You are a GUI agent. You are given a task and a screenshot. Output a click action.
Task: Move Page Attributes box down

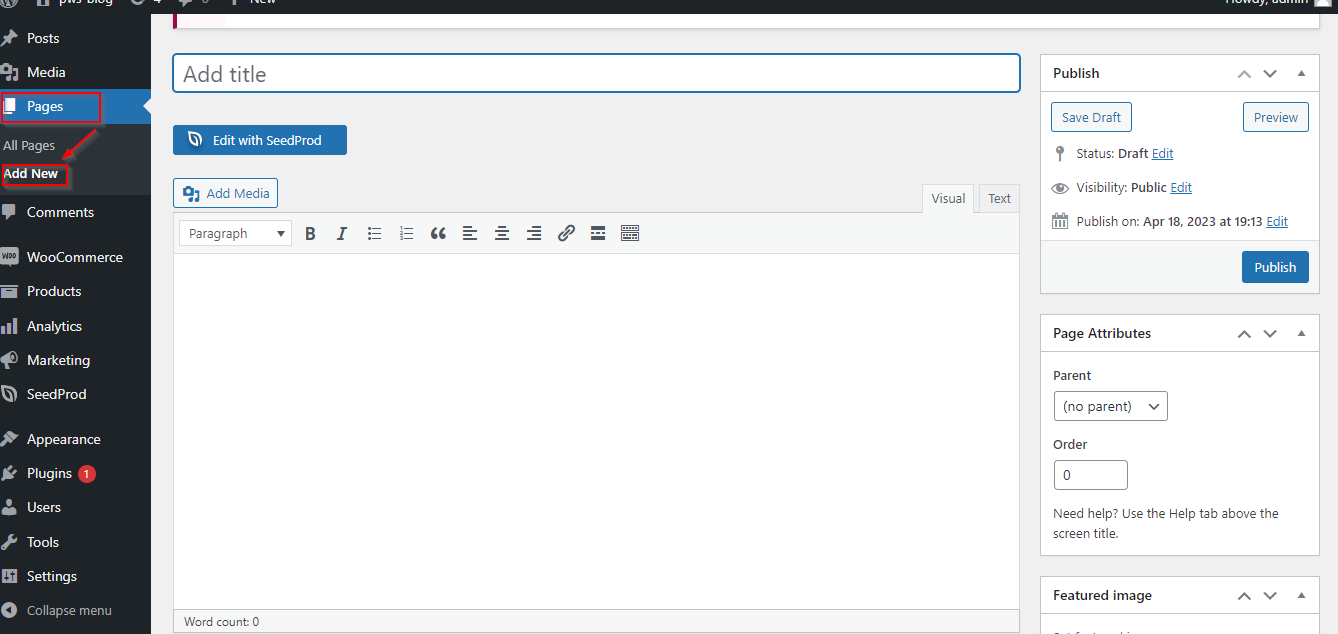1270,334
